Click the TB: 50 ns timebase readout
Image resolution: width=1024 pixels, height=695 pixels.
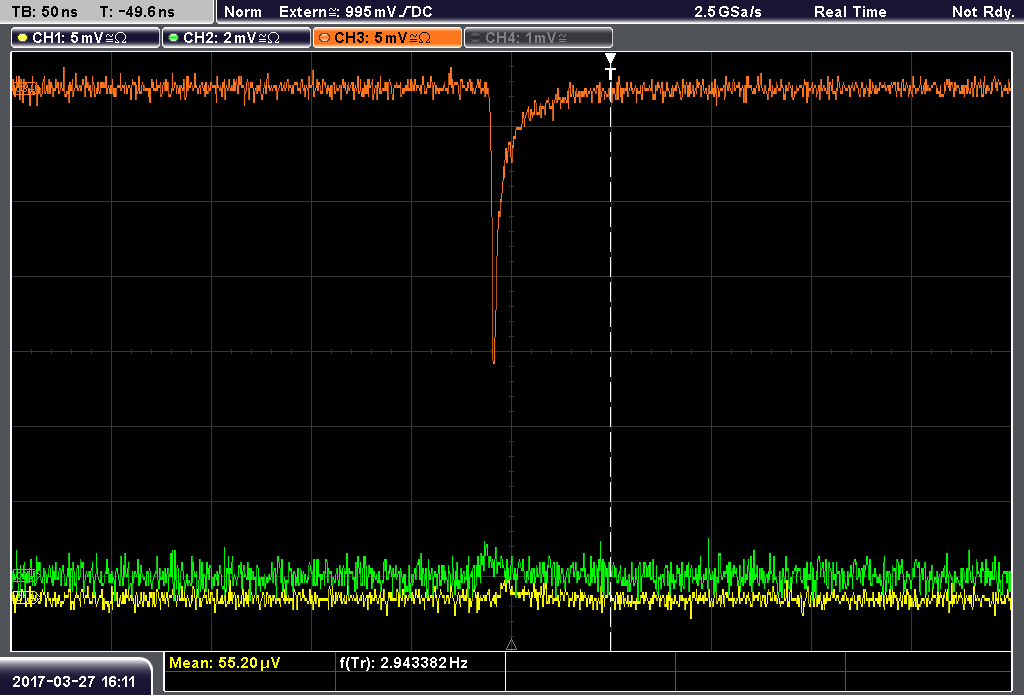point(45,12)
